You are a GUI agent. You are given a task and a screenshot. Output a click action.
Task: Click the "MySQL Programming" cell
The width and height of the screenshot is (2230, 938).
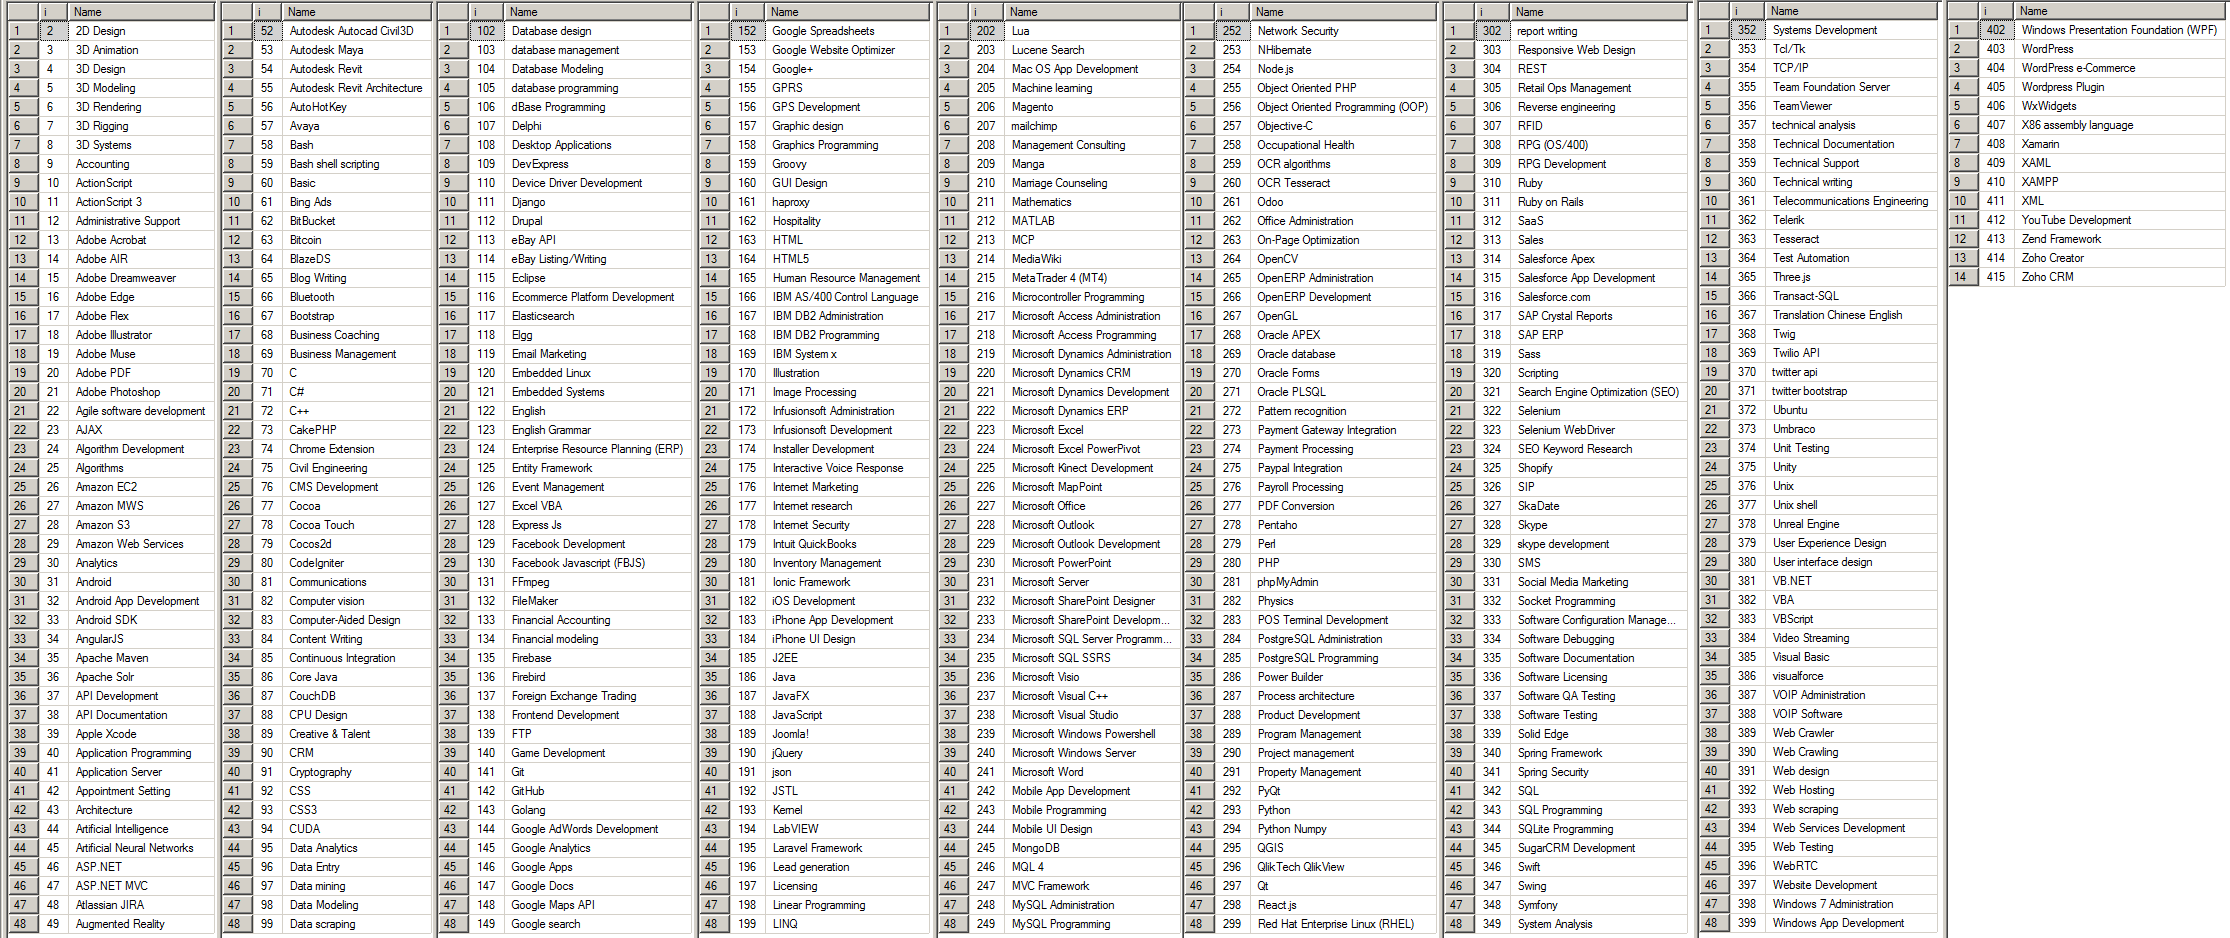1091,924
